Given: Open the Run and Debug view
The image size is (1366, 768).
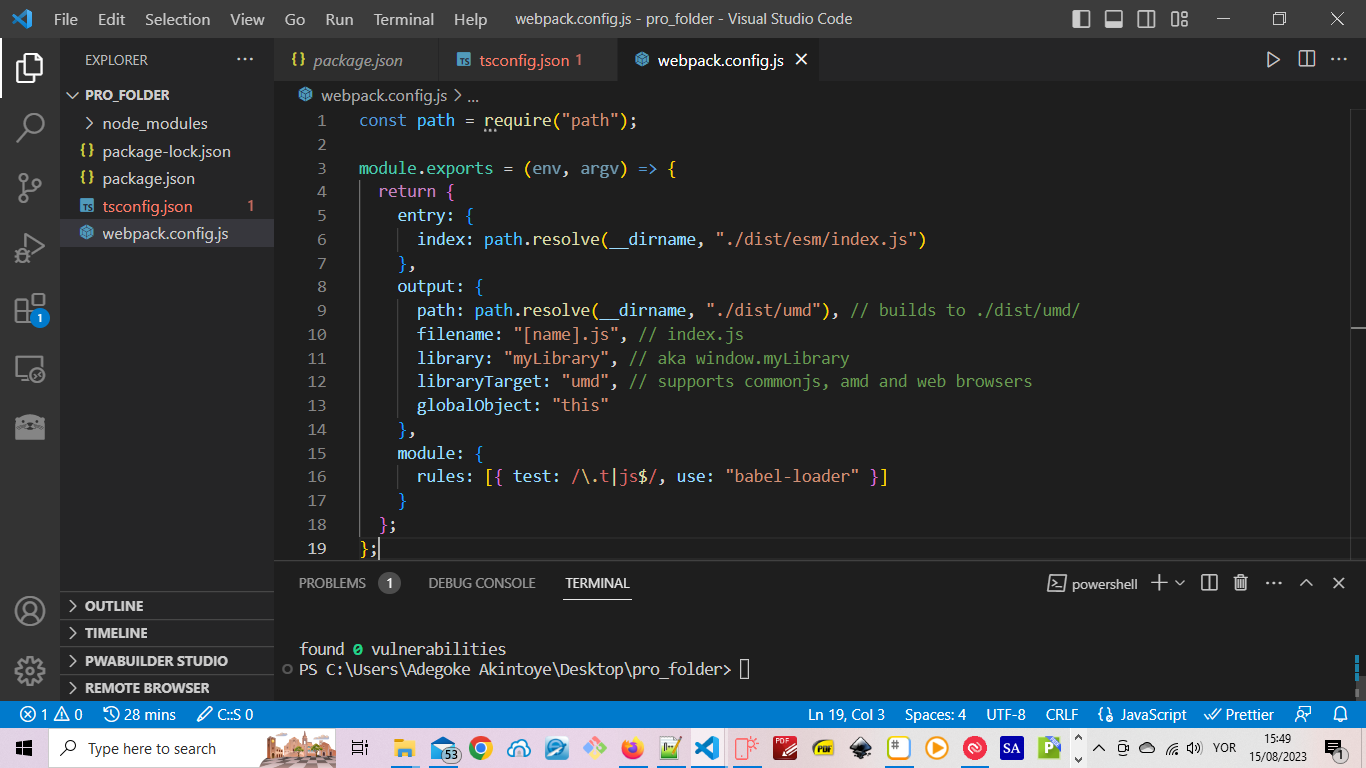Looking at the screenshot, I should point(30,248).
